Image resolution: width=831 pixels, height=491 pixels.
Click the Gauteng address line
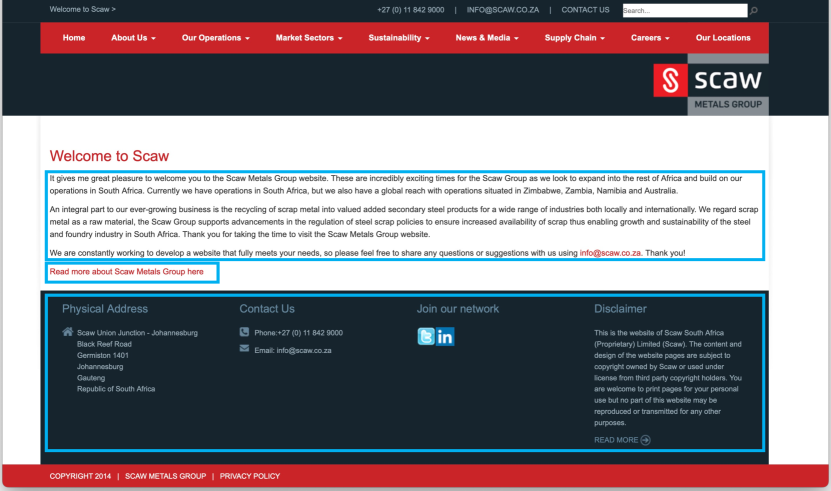[x=91, y=378]
